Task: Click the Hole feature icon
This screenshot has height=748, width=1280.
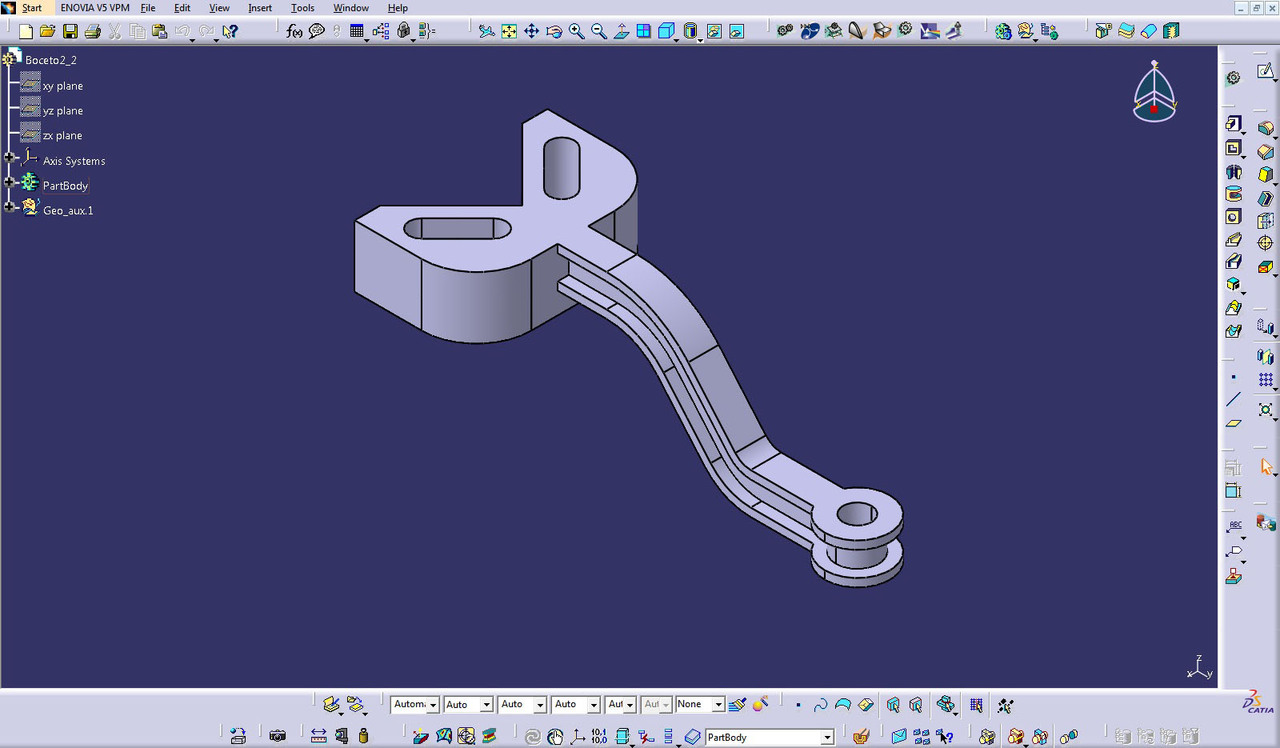Action: (x=1233, y=217)
